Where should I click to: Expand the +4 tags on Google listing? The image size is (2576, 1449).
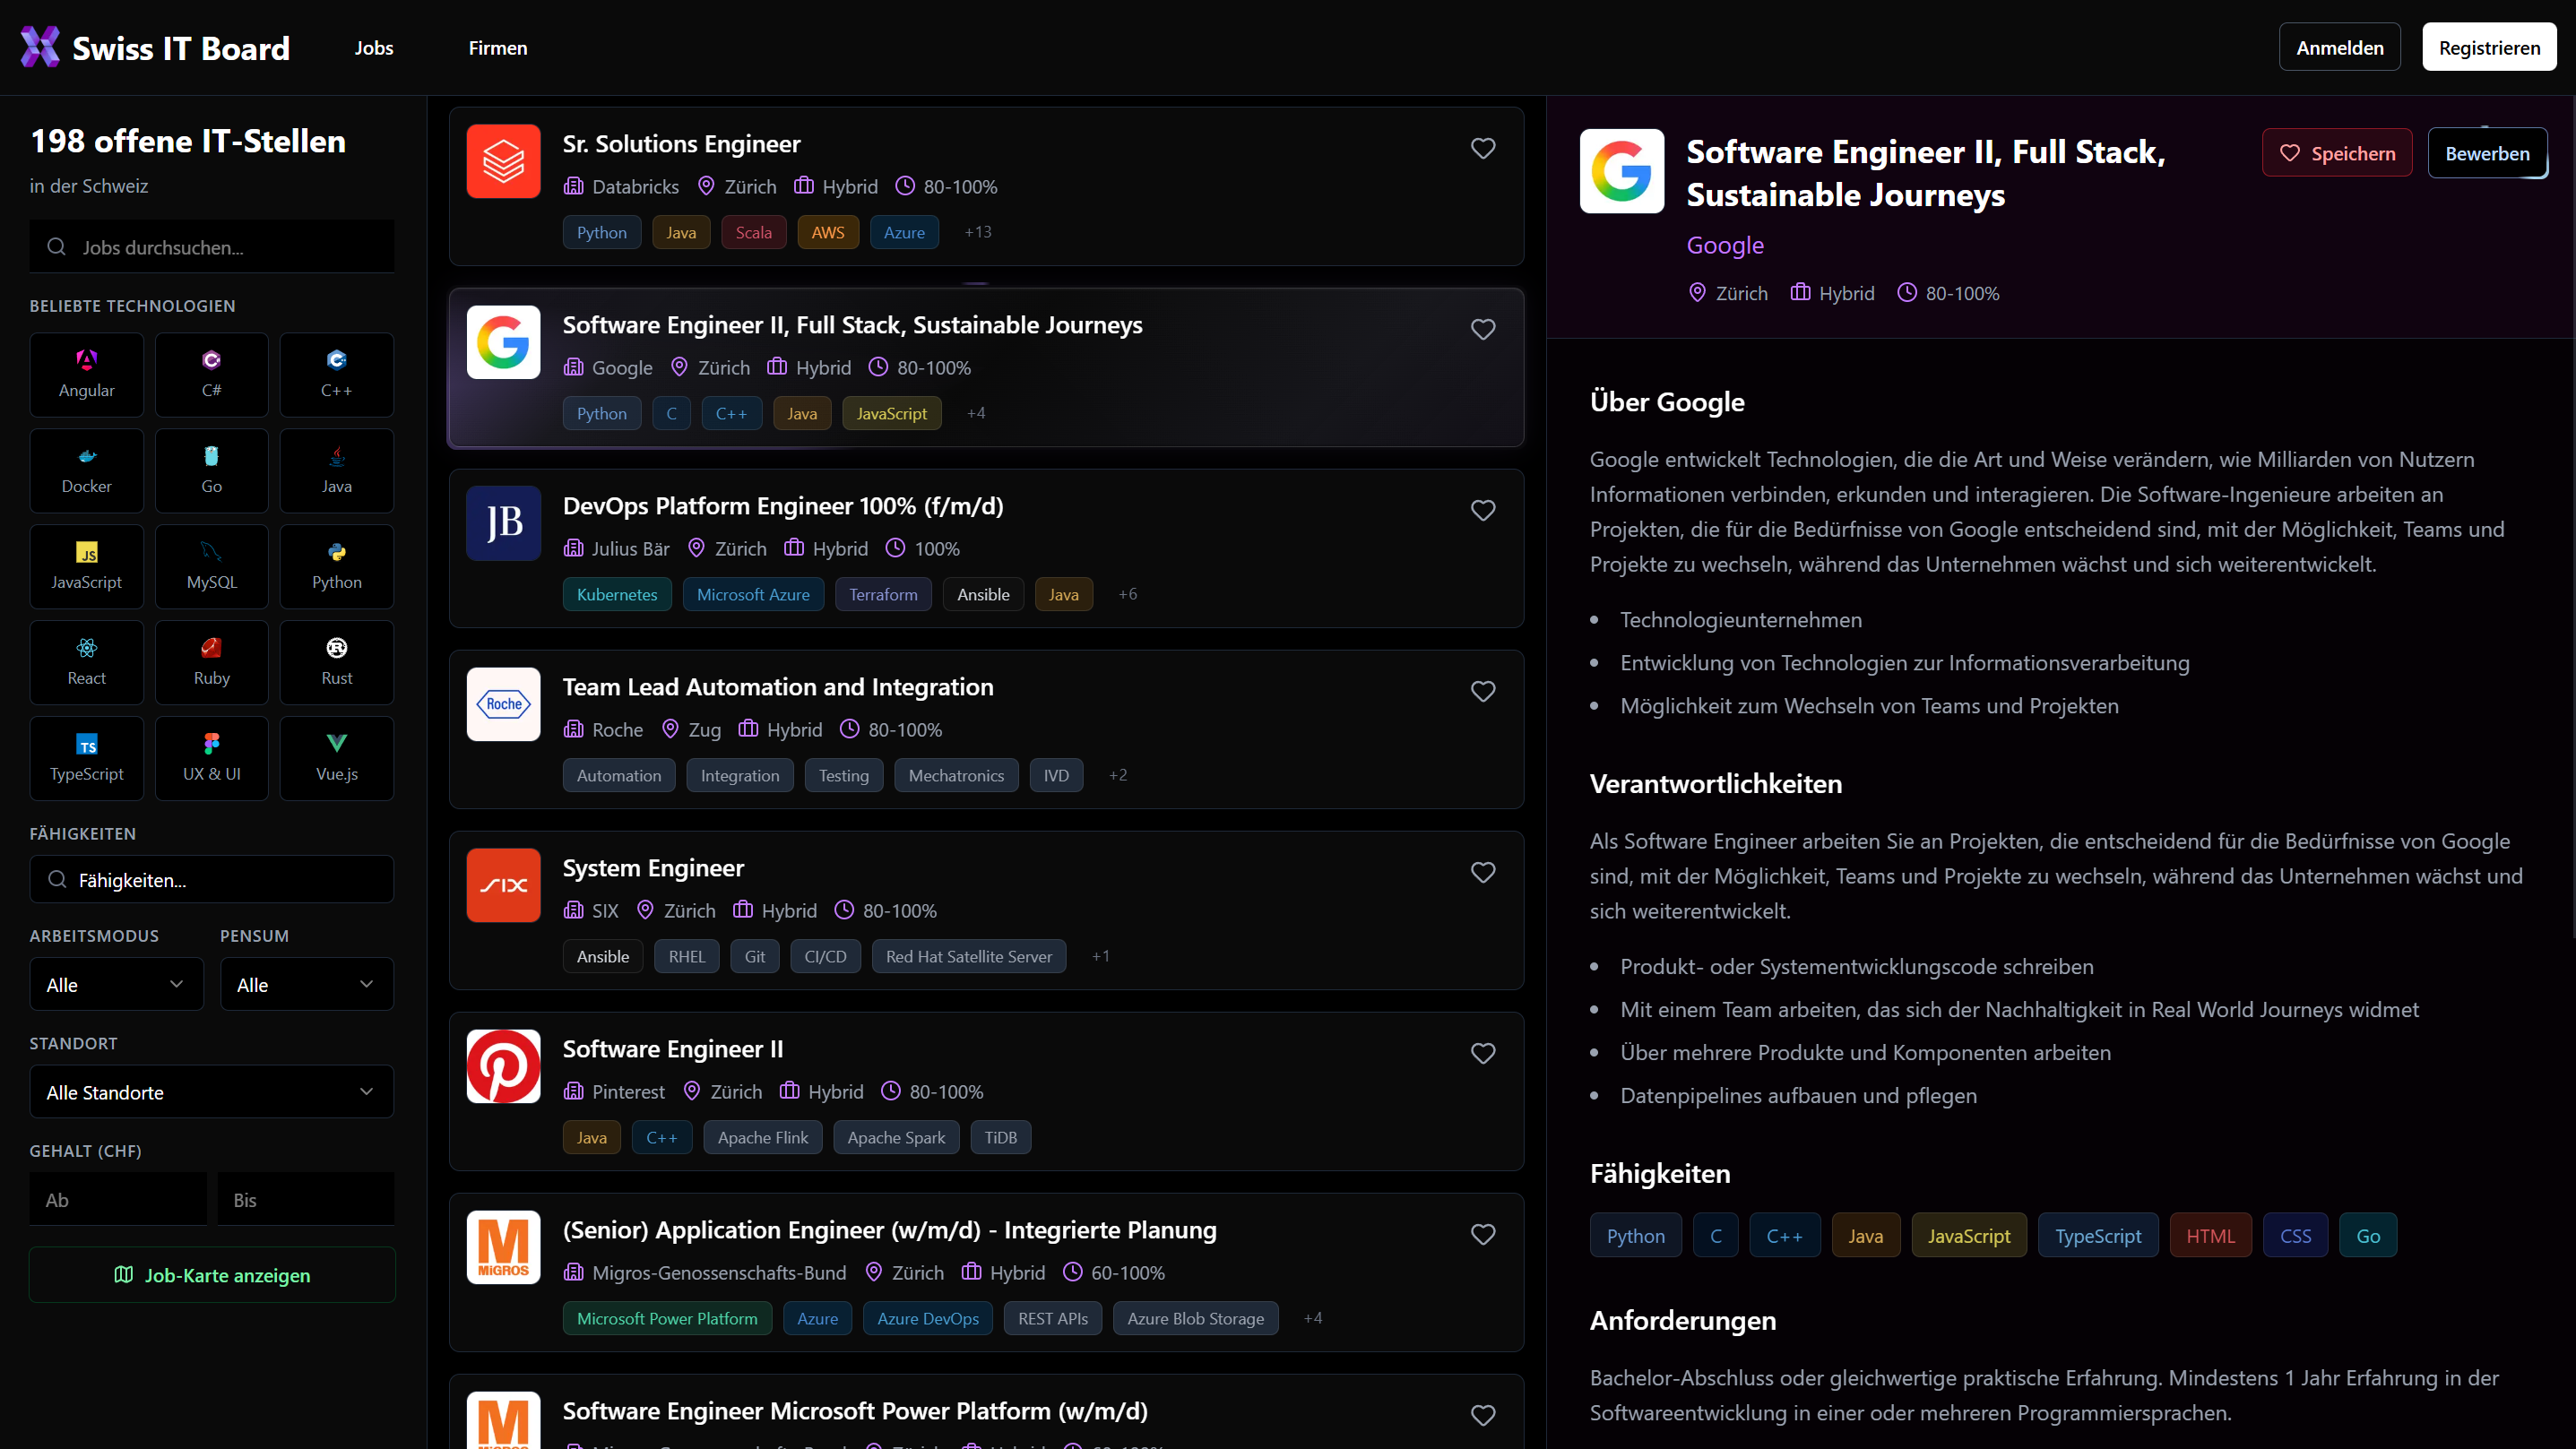[x=976, y=413]
